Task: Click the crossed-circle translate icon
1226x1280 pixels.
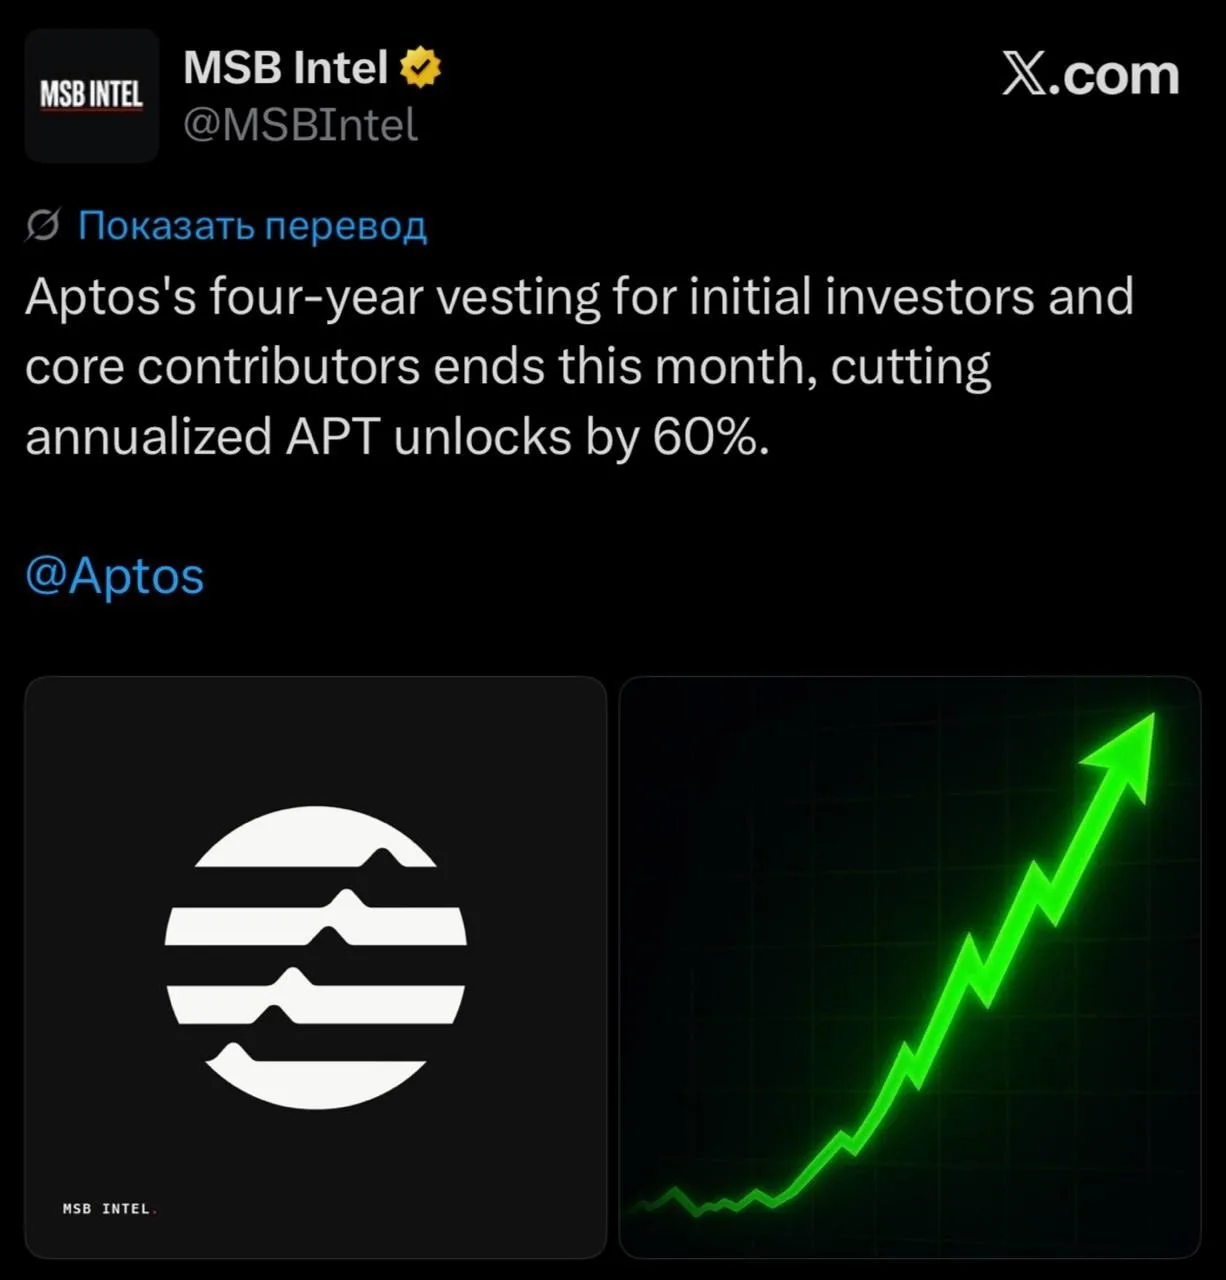Action: [x=43, y=227]
